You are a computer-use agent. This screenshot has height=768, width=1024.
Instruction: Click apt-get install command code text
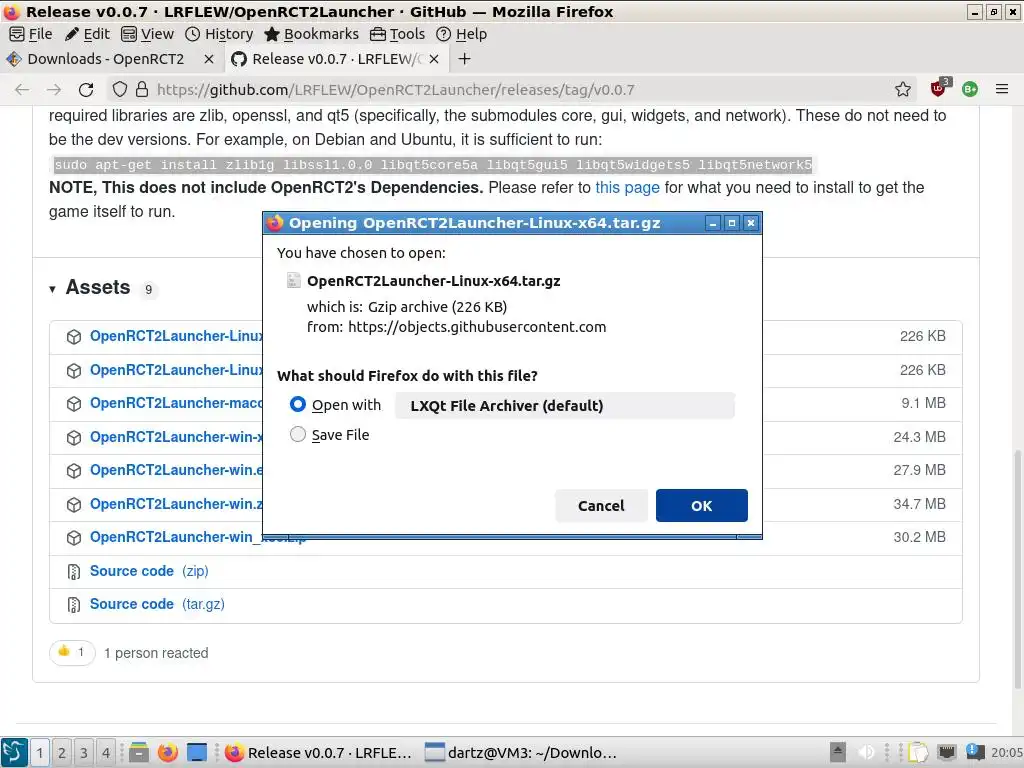click(x=433, y=165)
